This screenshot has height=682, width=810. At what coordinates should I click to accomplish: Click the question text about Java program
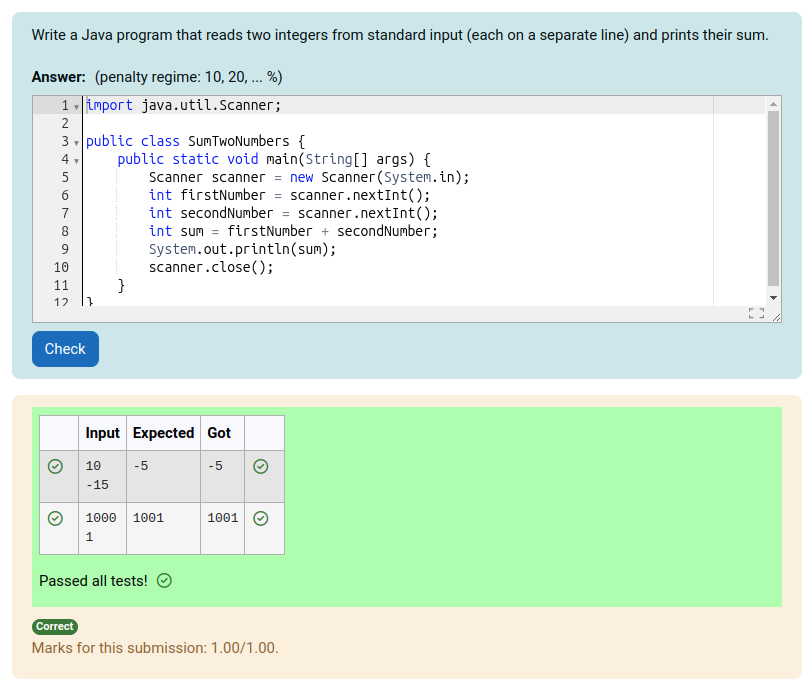[400, 35]
